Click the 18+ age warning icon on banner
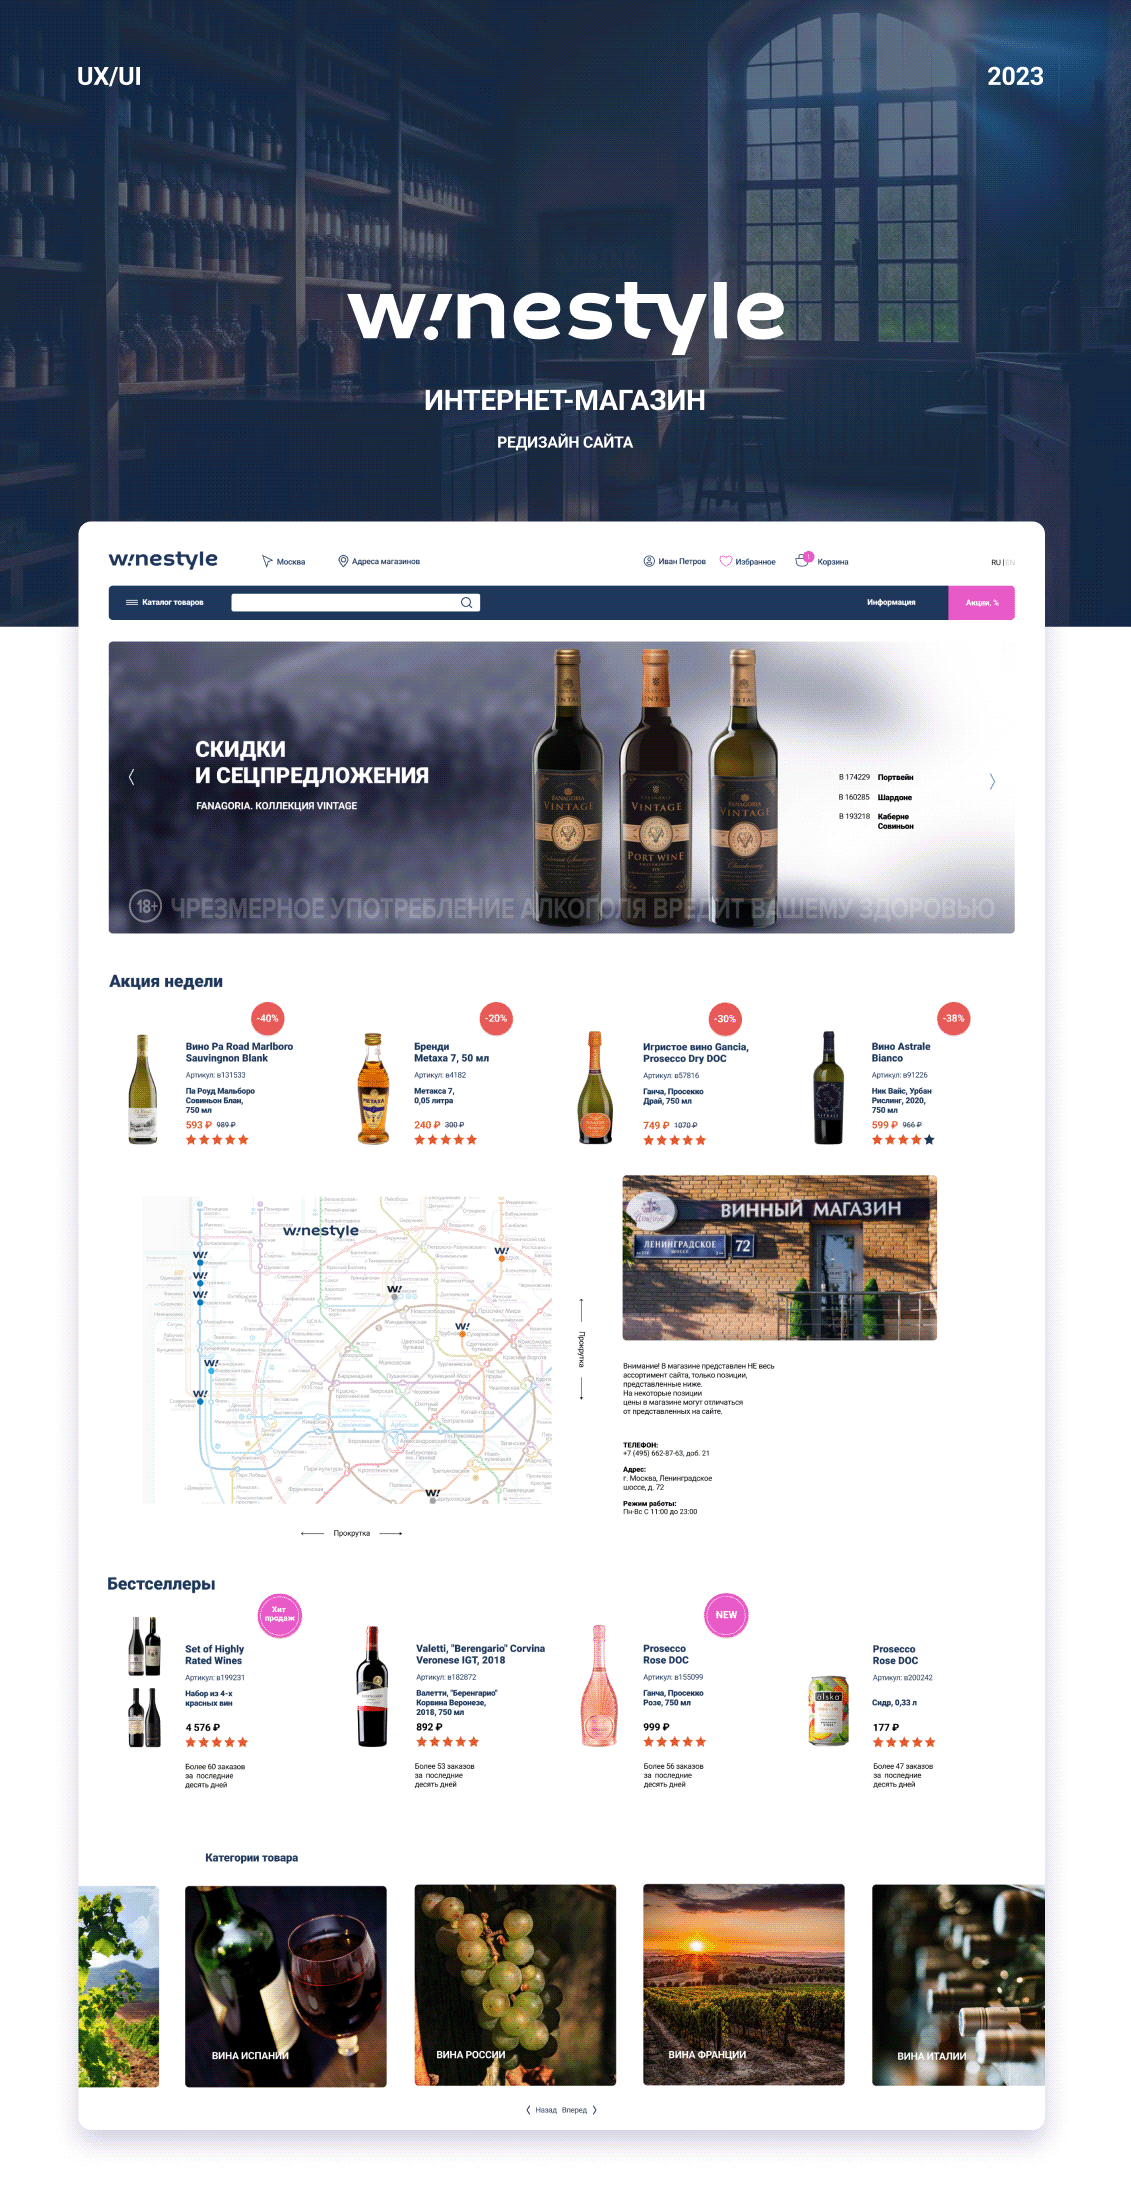This screenshot has width=1131, height=2208. pyautogui.click(x=146, y=906)
